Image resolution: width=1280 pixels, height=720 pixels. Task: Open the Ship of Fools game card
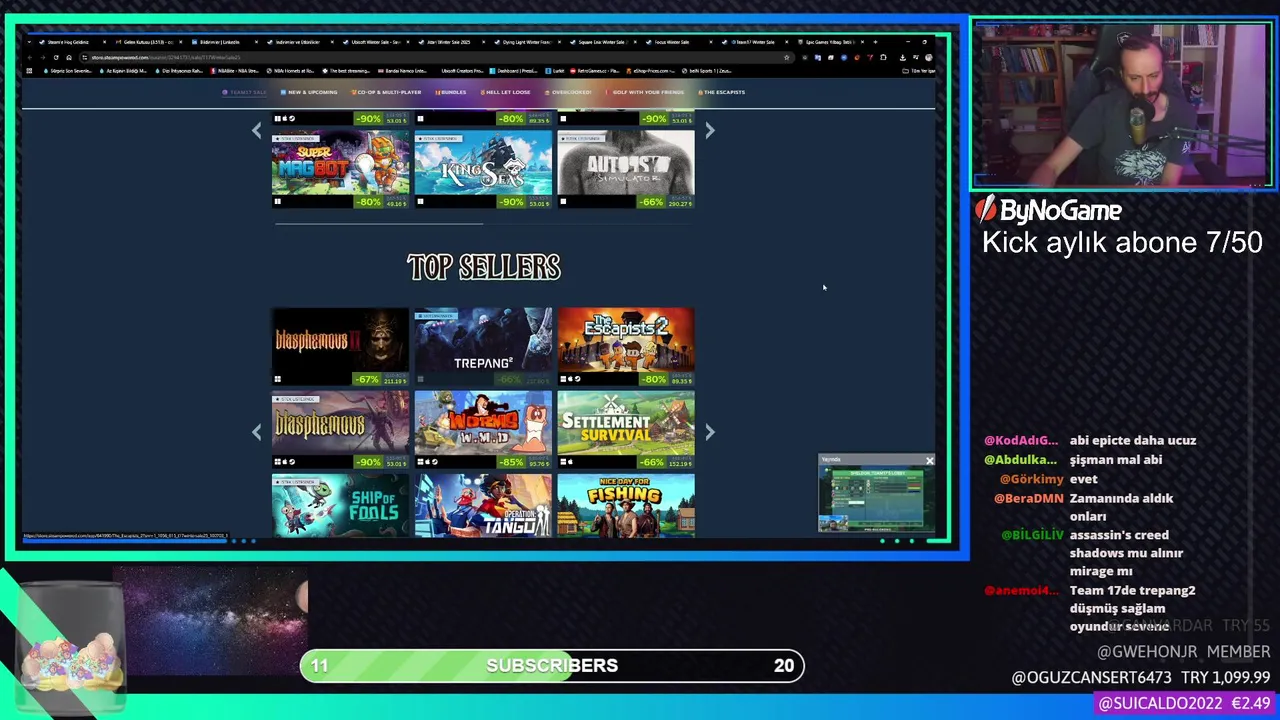click(x=340, y=505)
